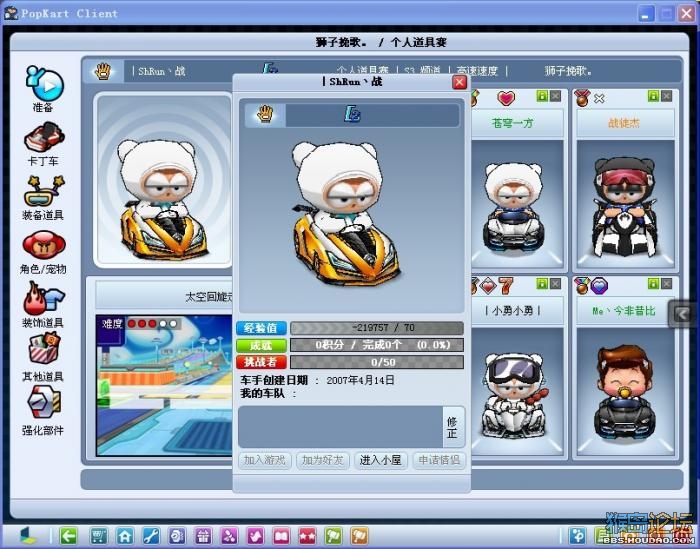Toggle the green lock on 苍穹一方 slot
This screenshot has height=549, width=700.
542,96
